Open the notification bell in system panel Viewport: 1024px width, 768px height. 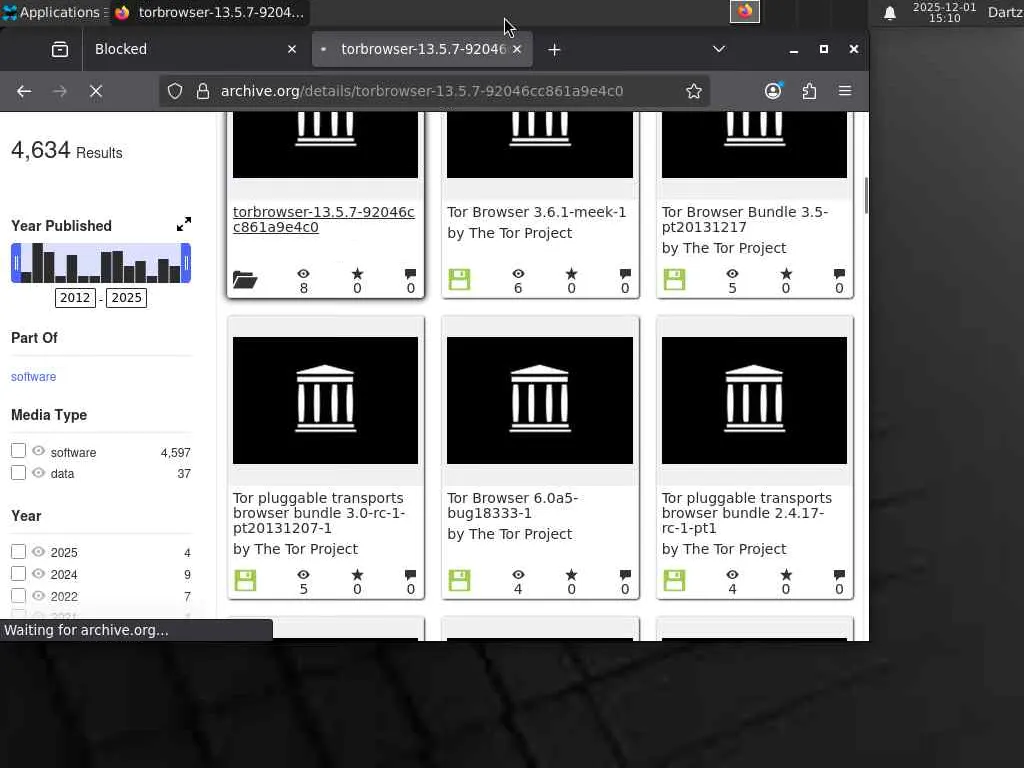point(889,13)
